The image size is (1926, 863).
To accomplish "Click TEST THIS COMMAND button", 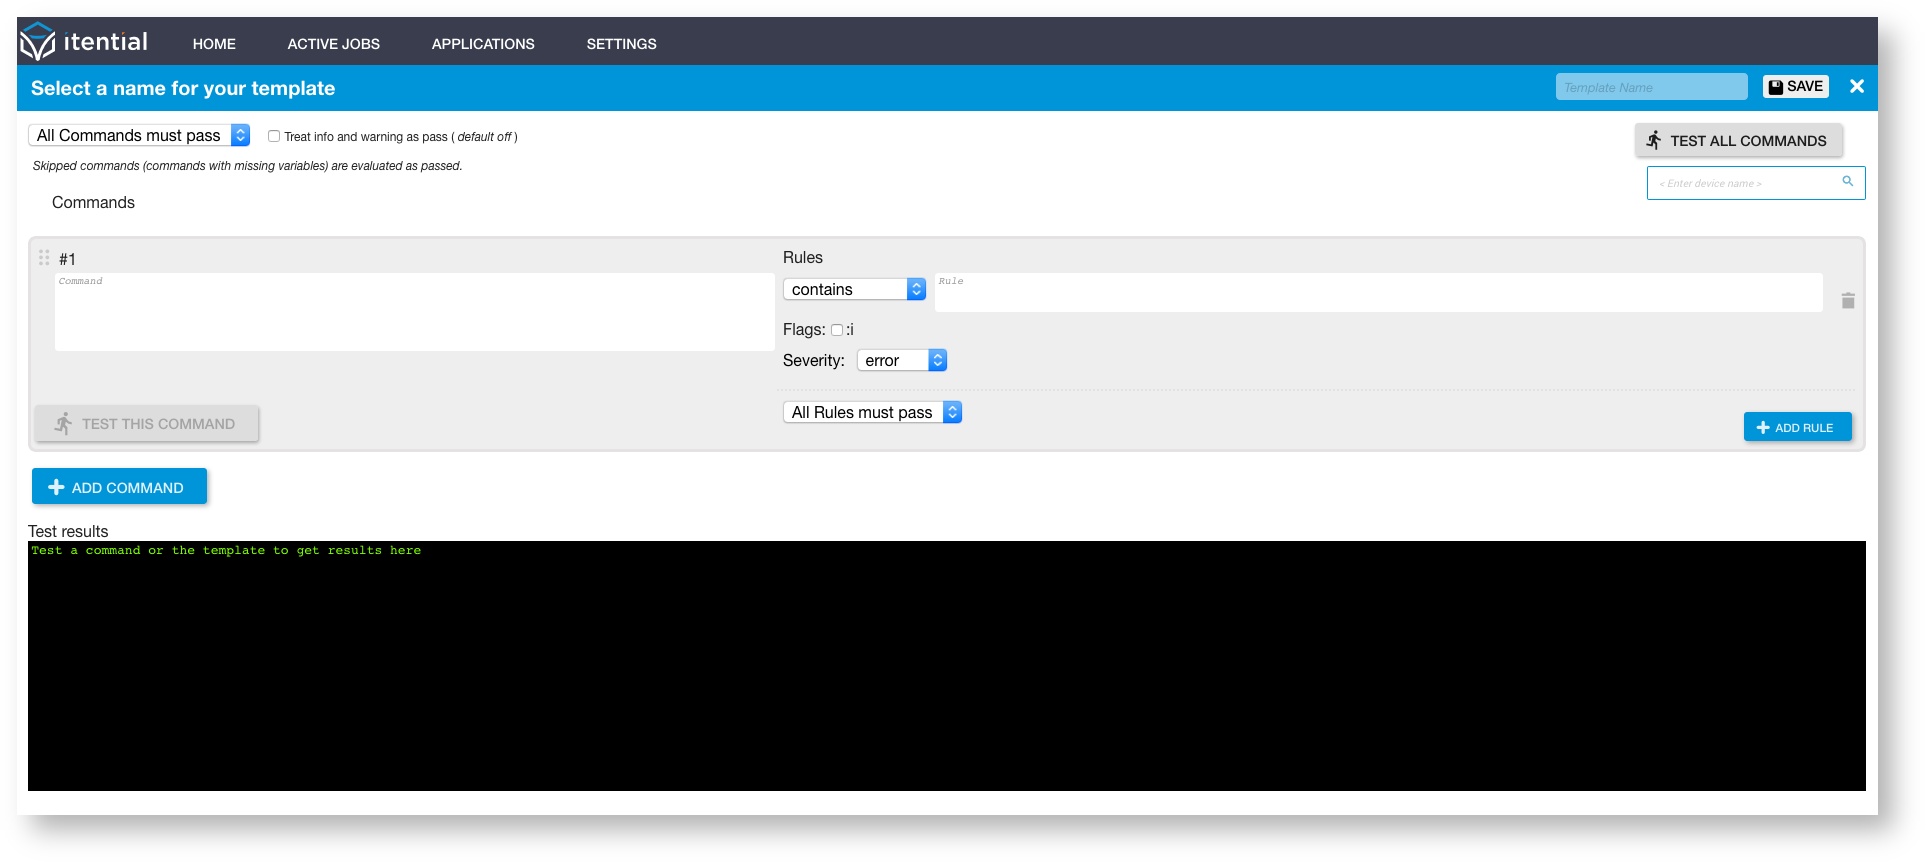I will click(147, 424).
